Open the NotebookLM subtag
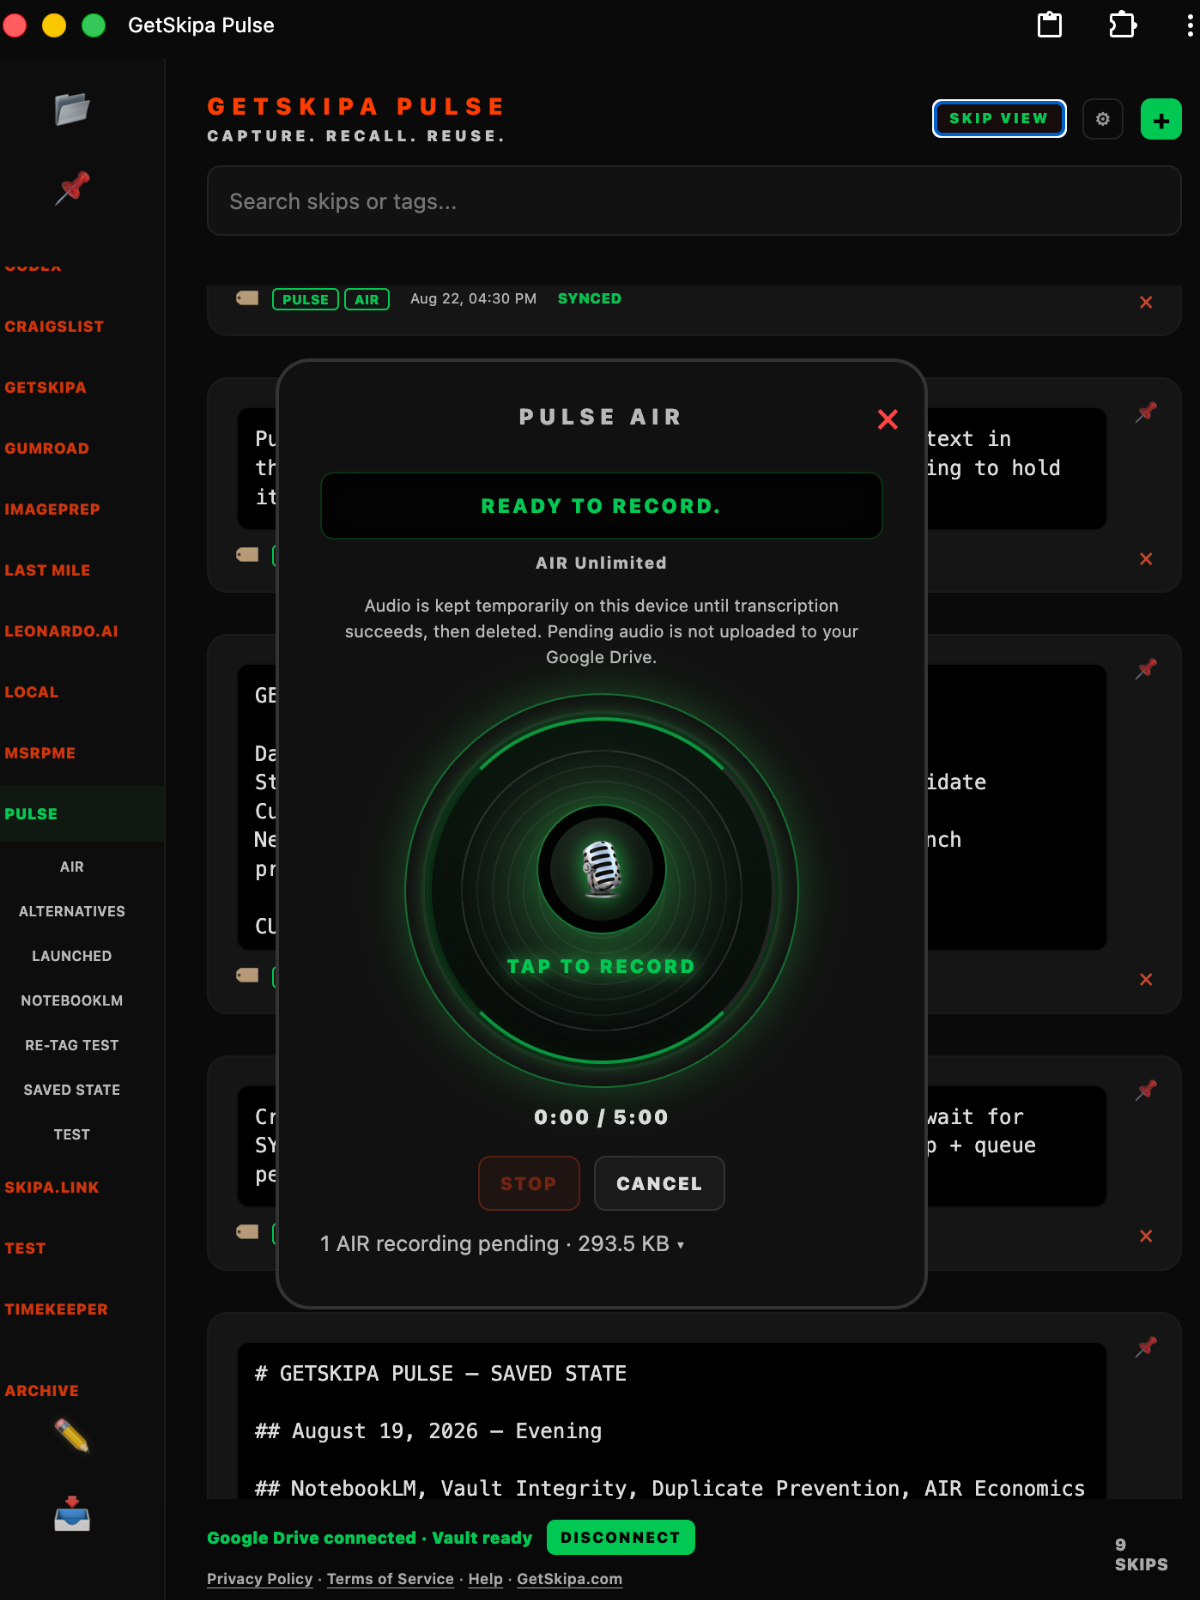1200x1600 pixels. pyautogui.click(x=72, y=1001)
